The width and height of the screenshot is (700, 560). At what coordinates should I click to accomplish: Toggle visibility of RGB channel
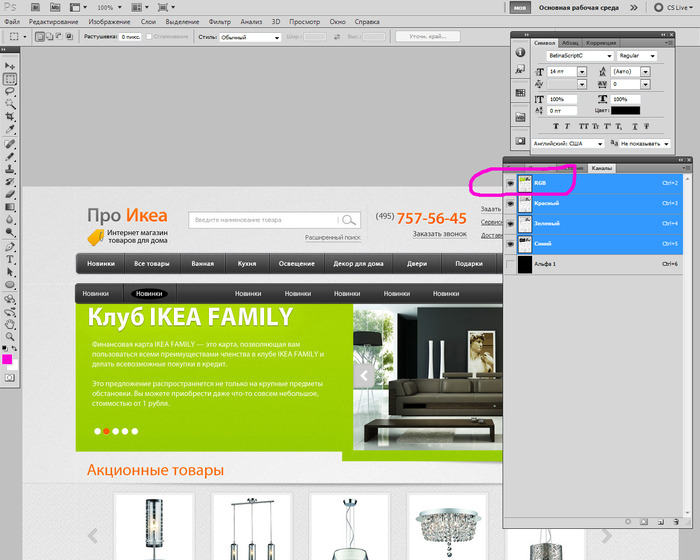click(510, 184)
